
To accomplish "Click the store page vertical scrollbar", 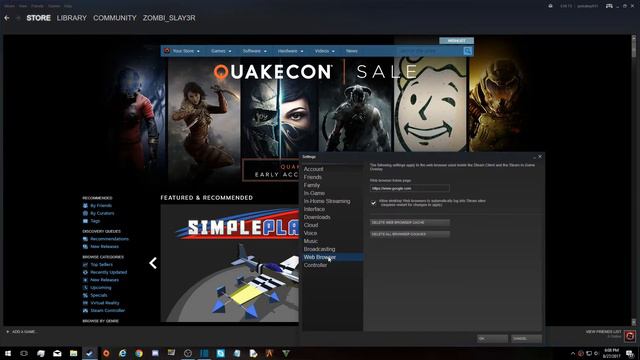I will (x=633, y=180).
